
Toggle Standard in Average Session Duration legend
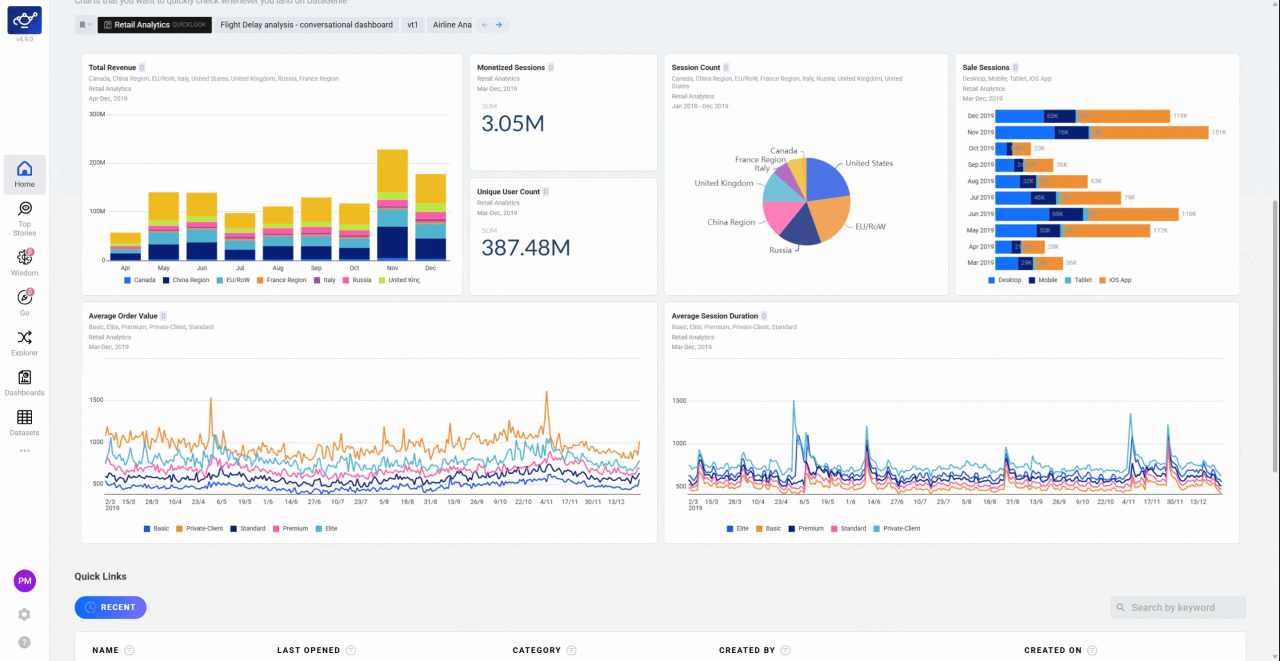click(849, 528)
